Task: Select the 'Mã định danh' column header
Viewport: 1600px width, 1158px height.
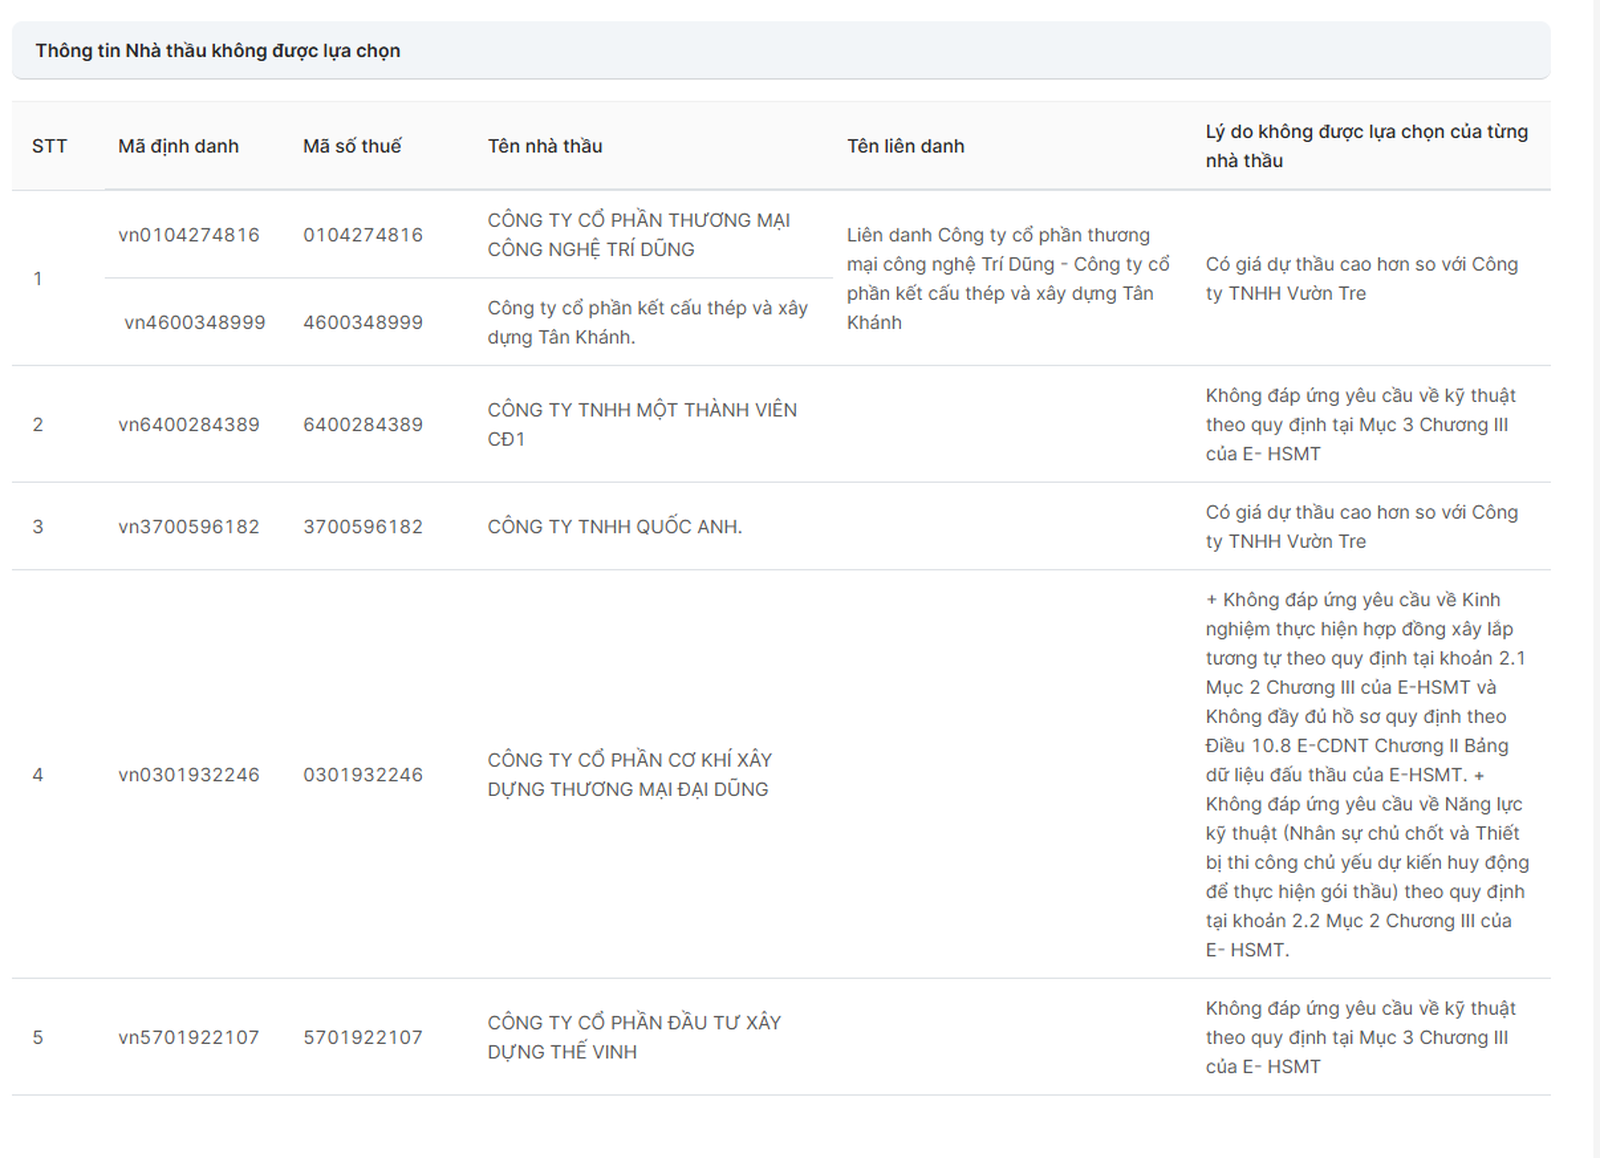Action: point(178,146)
